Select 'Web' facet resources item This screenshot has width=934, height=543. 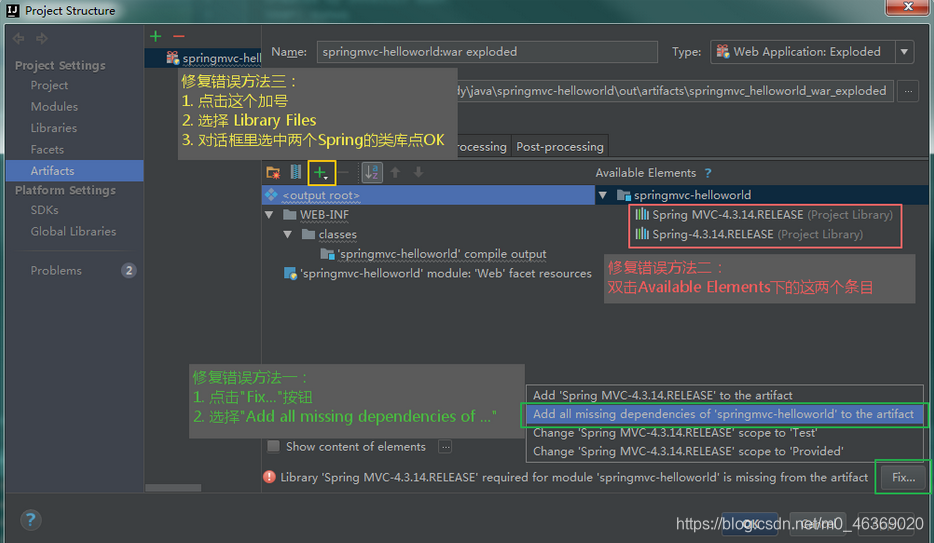[x=438, y=273]
